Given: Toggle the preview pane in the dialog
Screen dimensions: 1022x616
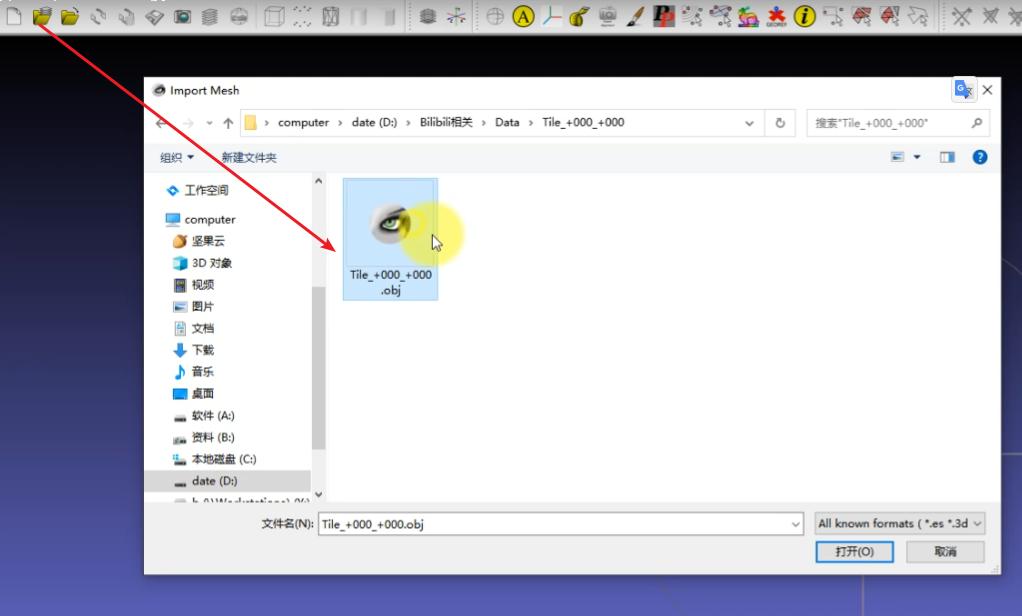Looking at the screenshot, I should point(946,156).
